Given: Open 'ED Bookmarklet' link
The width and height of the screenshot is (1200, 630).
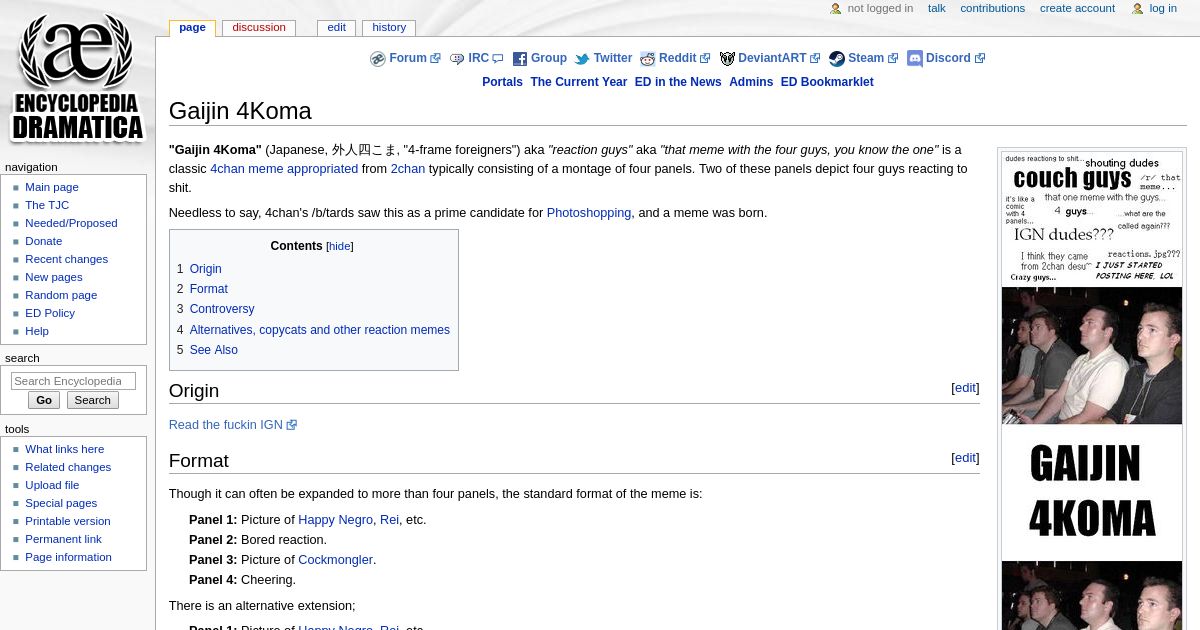Looking at the screenshot, I should click(827, 82).
